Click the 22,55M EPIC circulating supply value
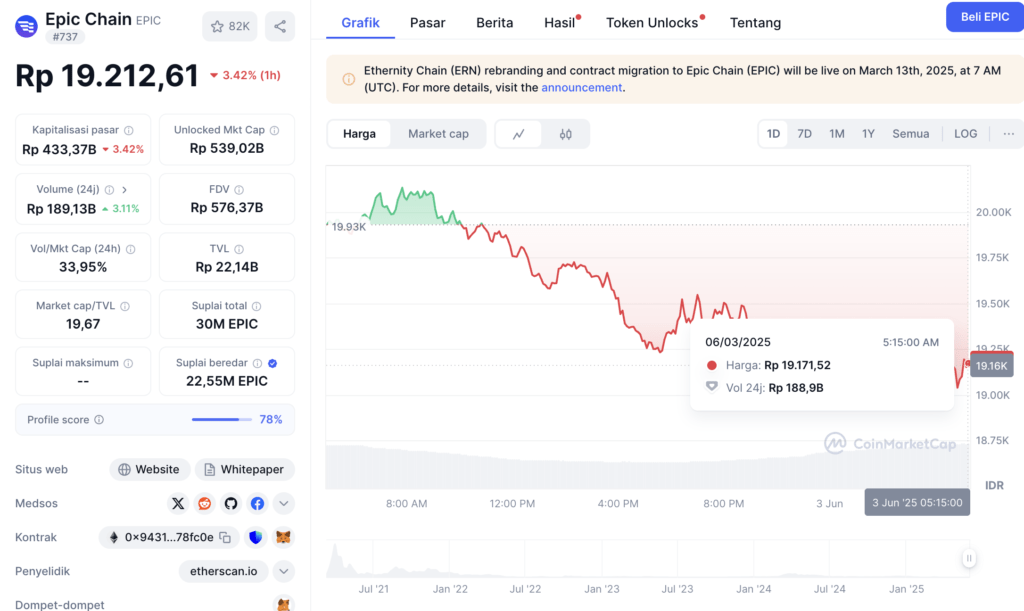This screenshot has width=1024, height=611. coord(227,381)
